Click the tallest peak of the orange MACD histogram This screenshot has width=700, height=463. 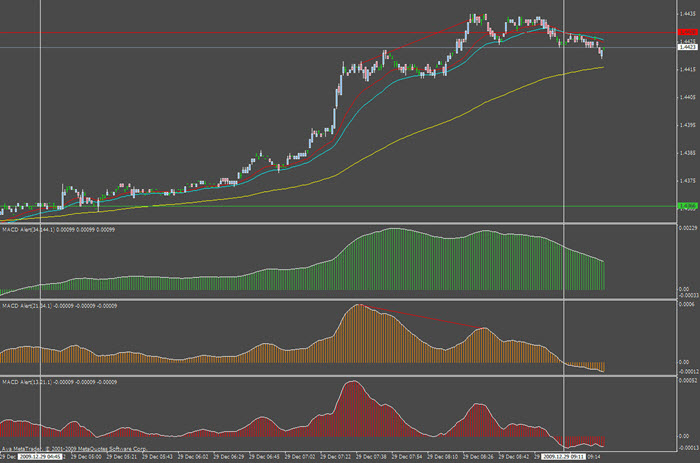(x=360, y=308)
